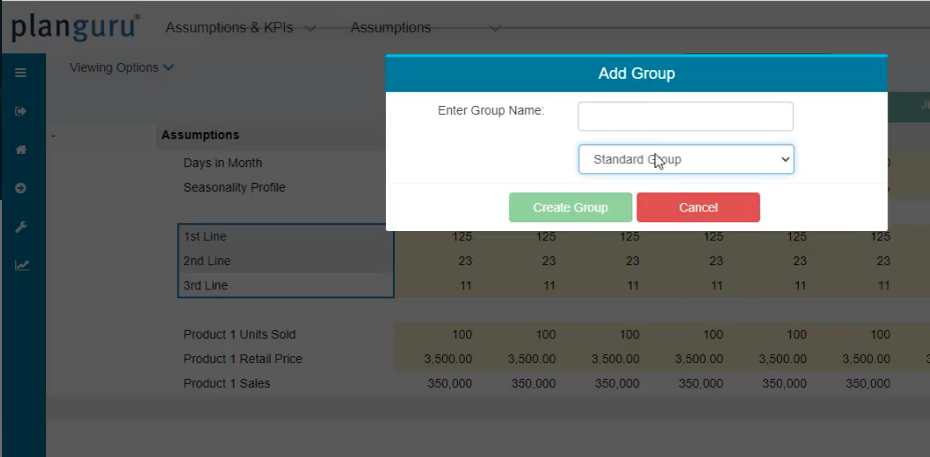
Task: Expand Viewing Options dropdown
Action: [x=122, y=68]
